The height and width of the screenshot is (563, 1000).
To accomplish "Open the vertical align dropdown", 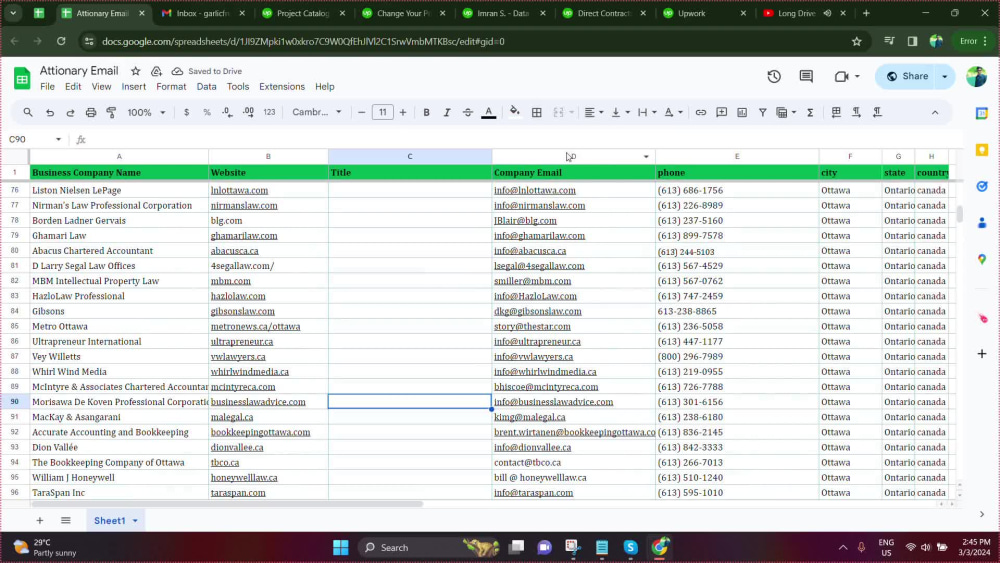I will point(620,112).
